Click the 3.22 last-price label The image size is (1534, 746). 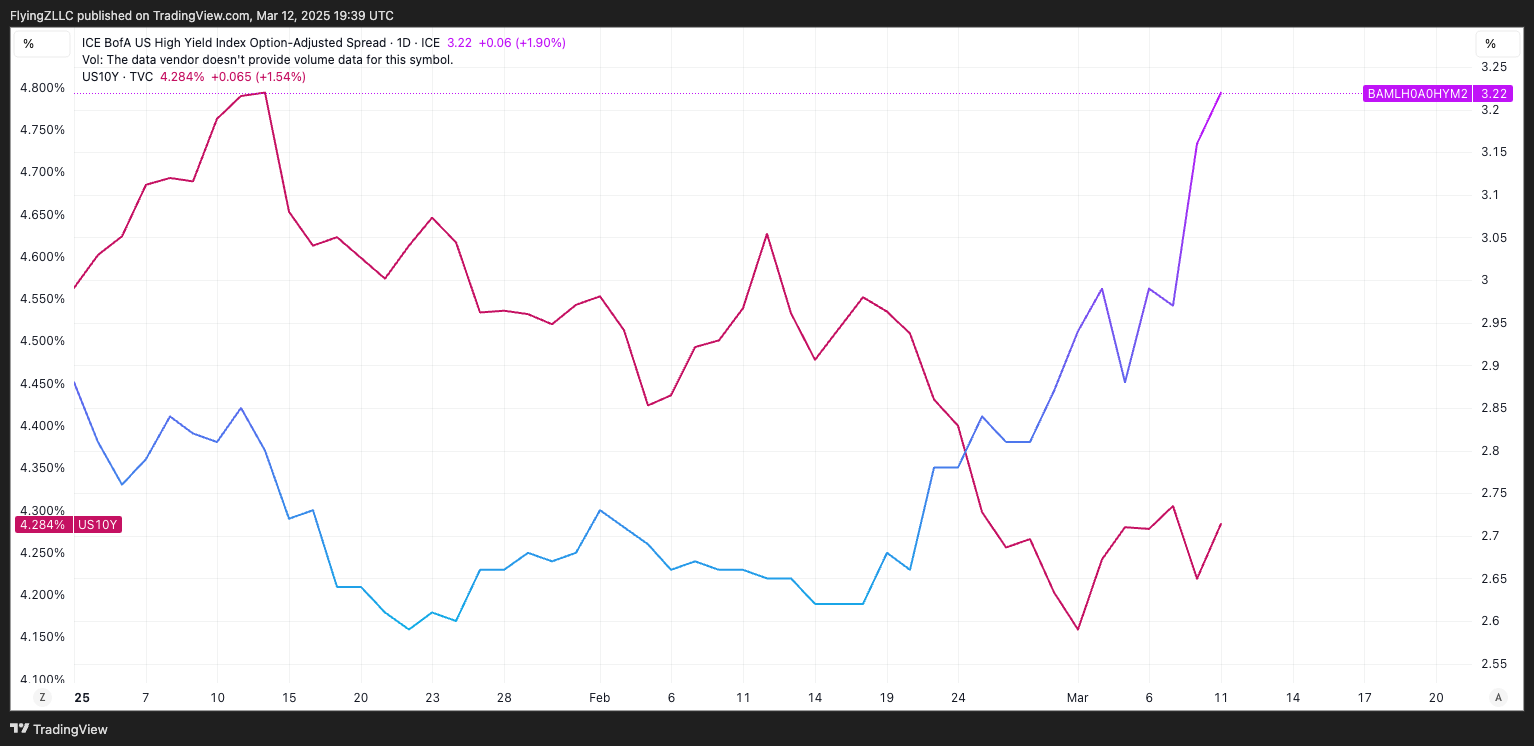point(1494,94)
